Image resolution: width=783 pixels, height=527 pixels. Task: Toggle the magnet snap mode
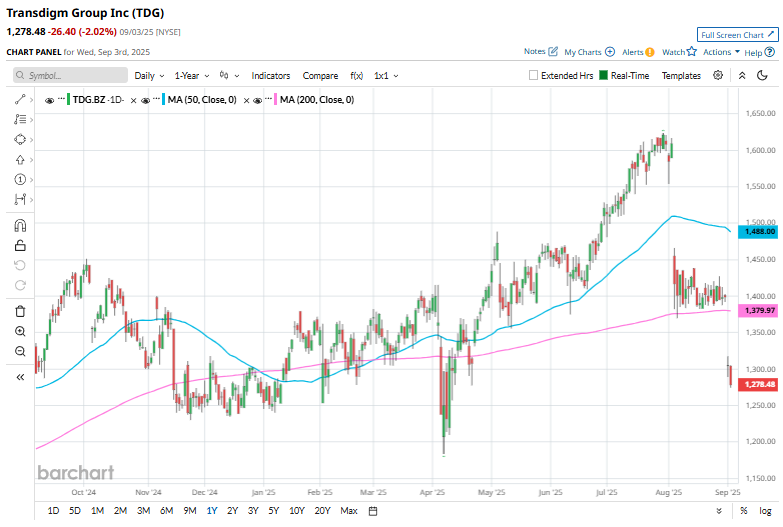point(20,226)
